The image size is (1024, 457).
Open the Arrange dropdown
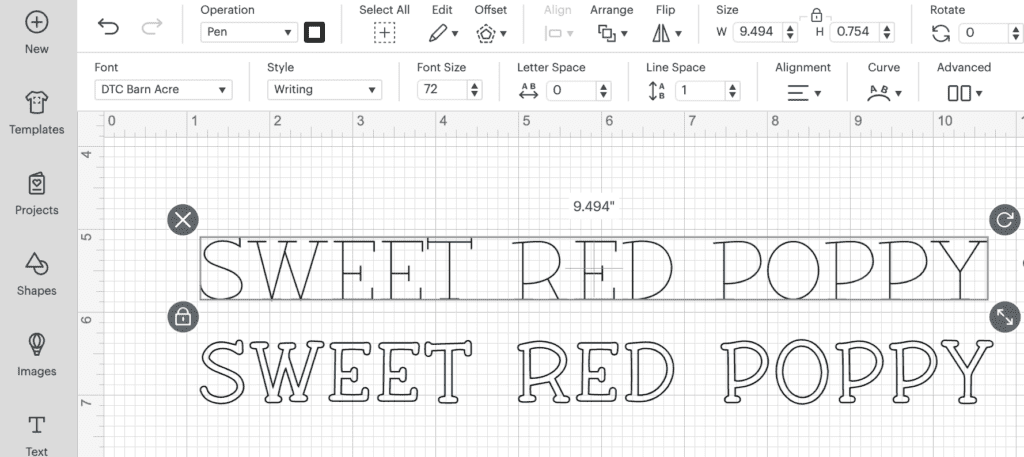point(612,33)
